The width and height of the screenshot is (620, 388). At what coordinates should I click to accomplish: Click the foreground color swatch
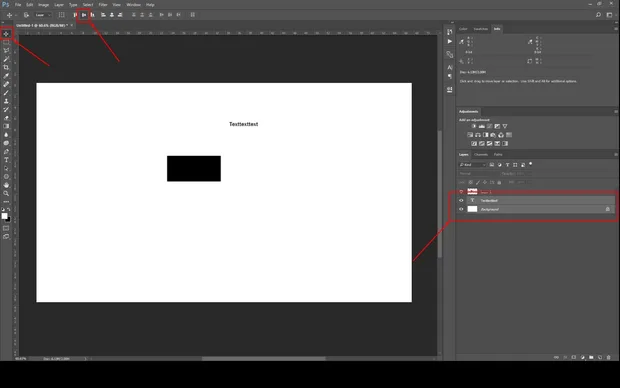(4, 216)
